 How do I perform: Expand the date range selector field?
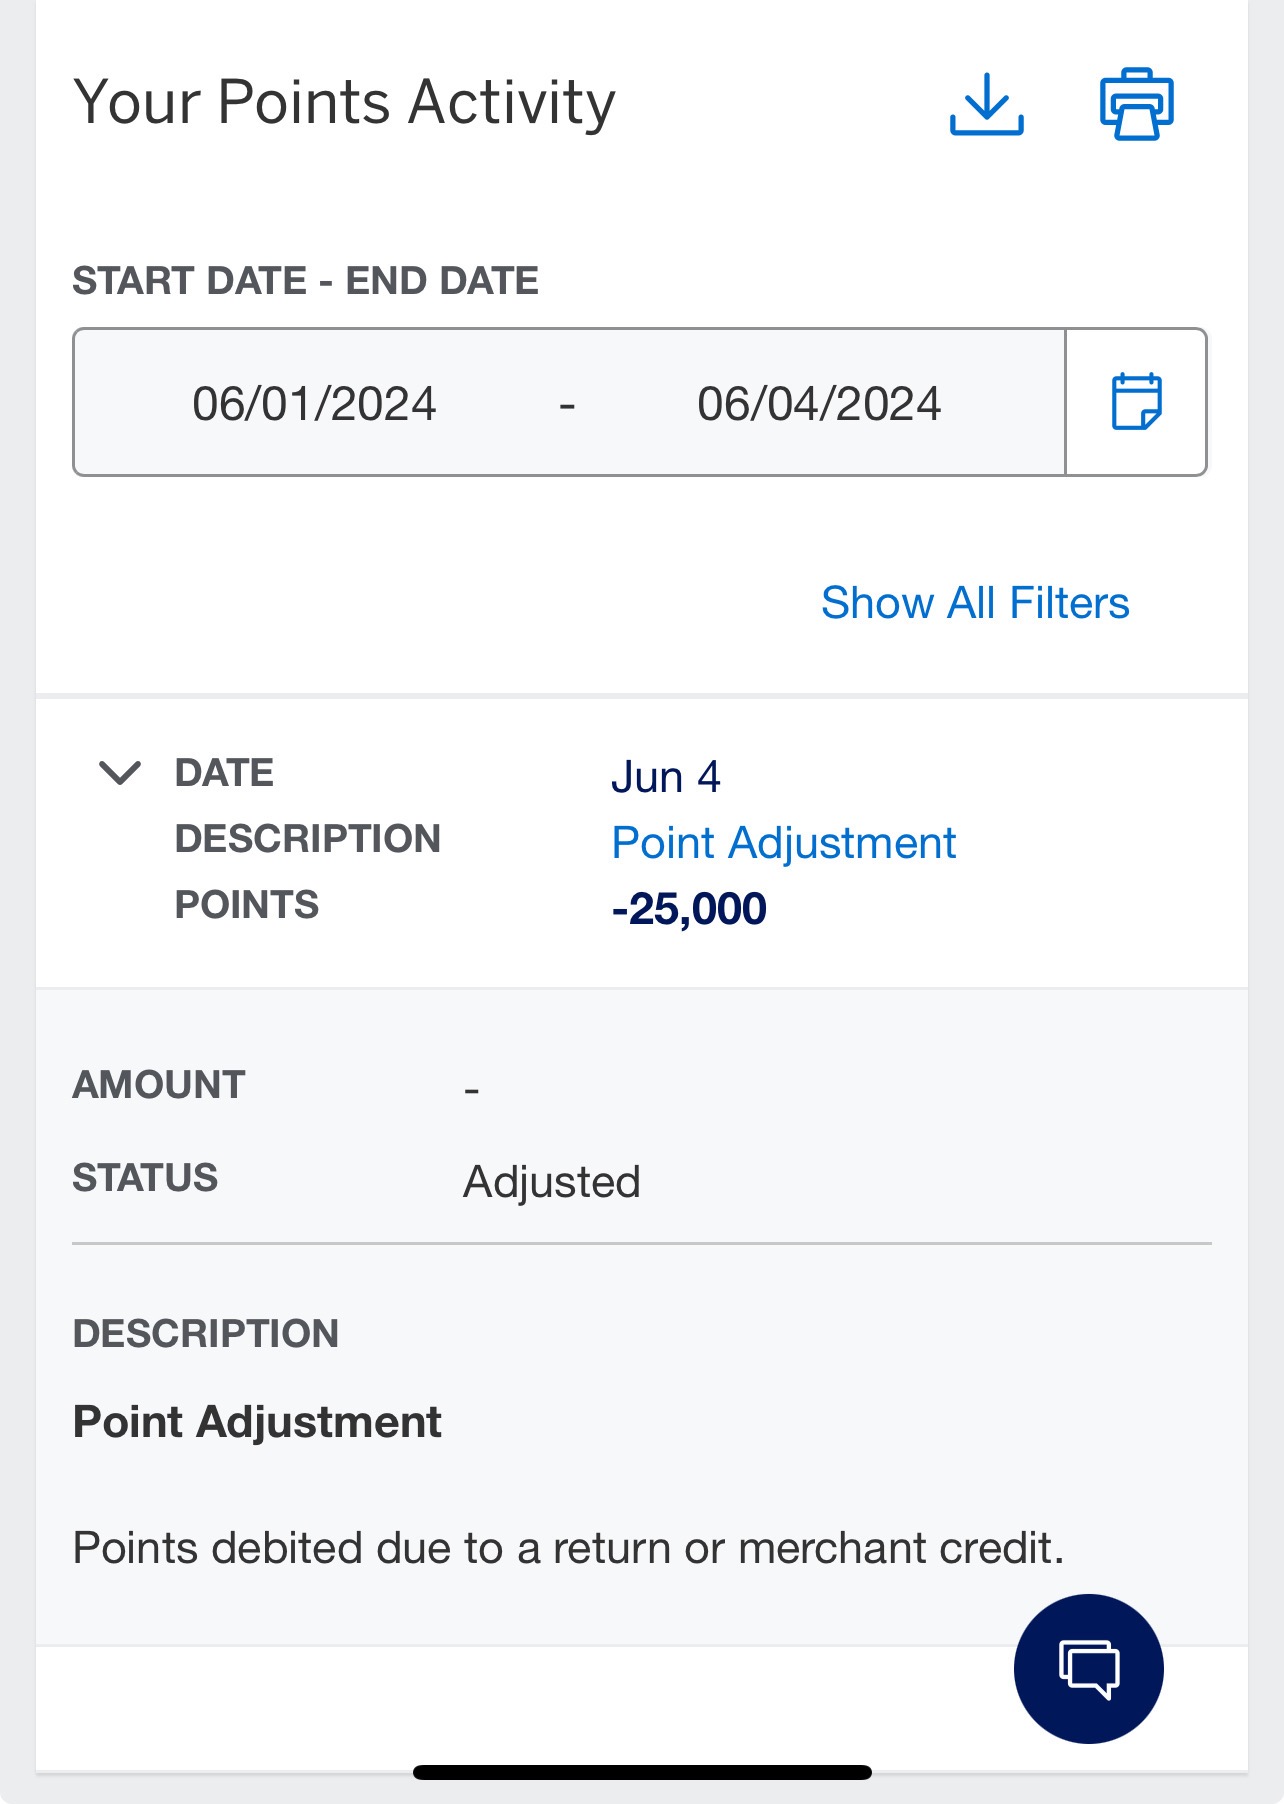coord(568,402)
